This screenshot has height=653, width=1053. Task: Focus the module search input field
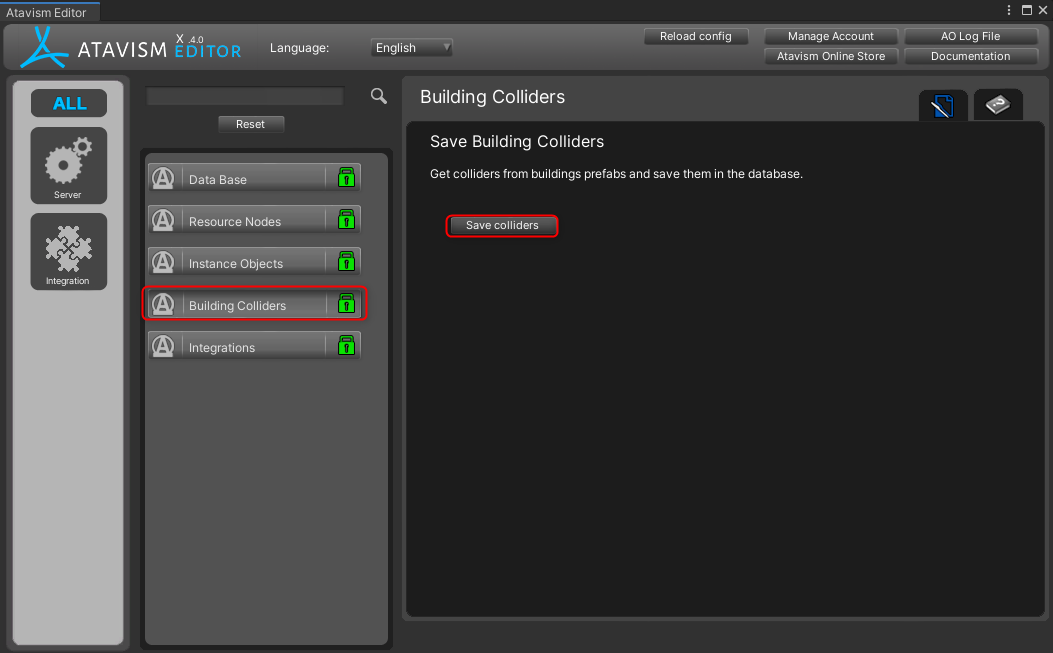[245, 97]
